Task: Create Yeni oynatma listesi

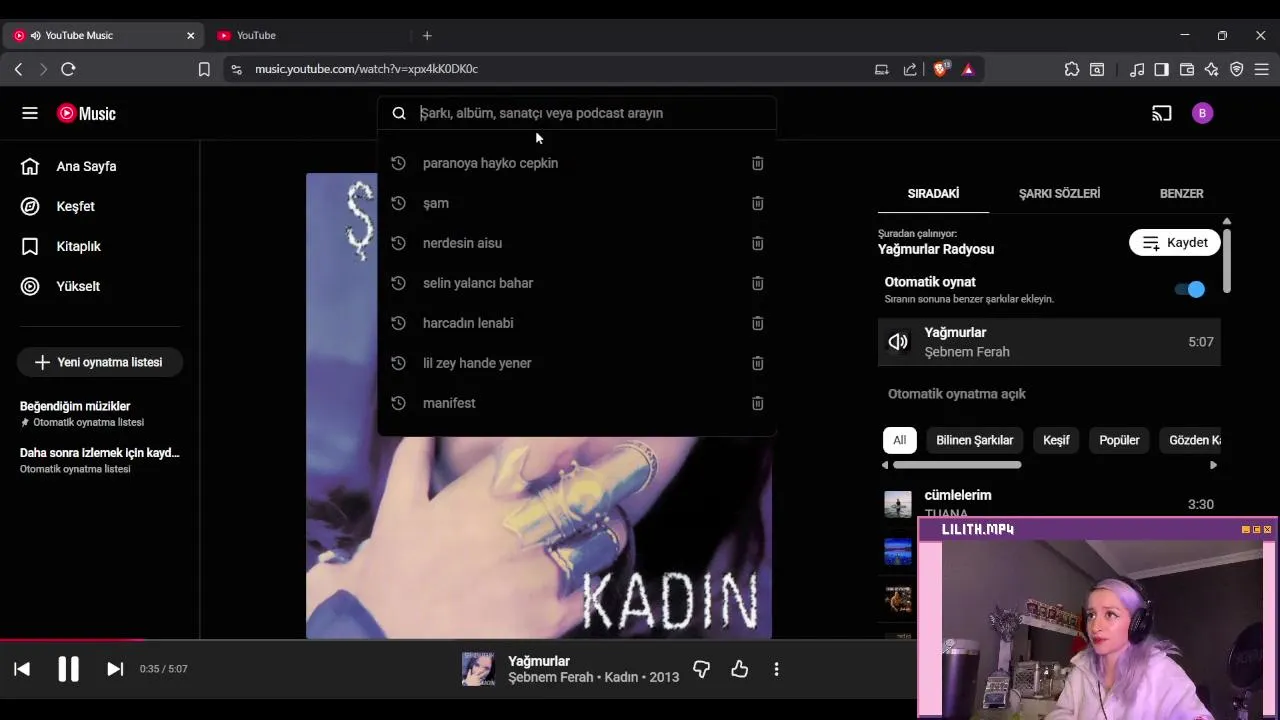Action: pyautogui.click(x=99, y=362)
